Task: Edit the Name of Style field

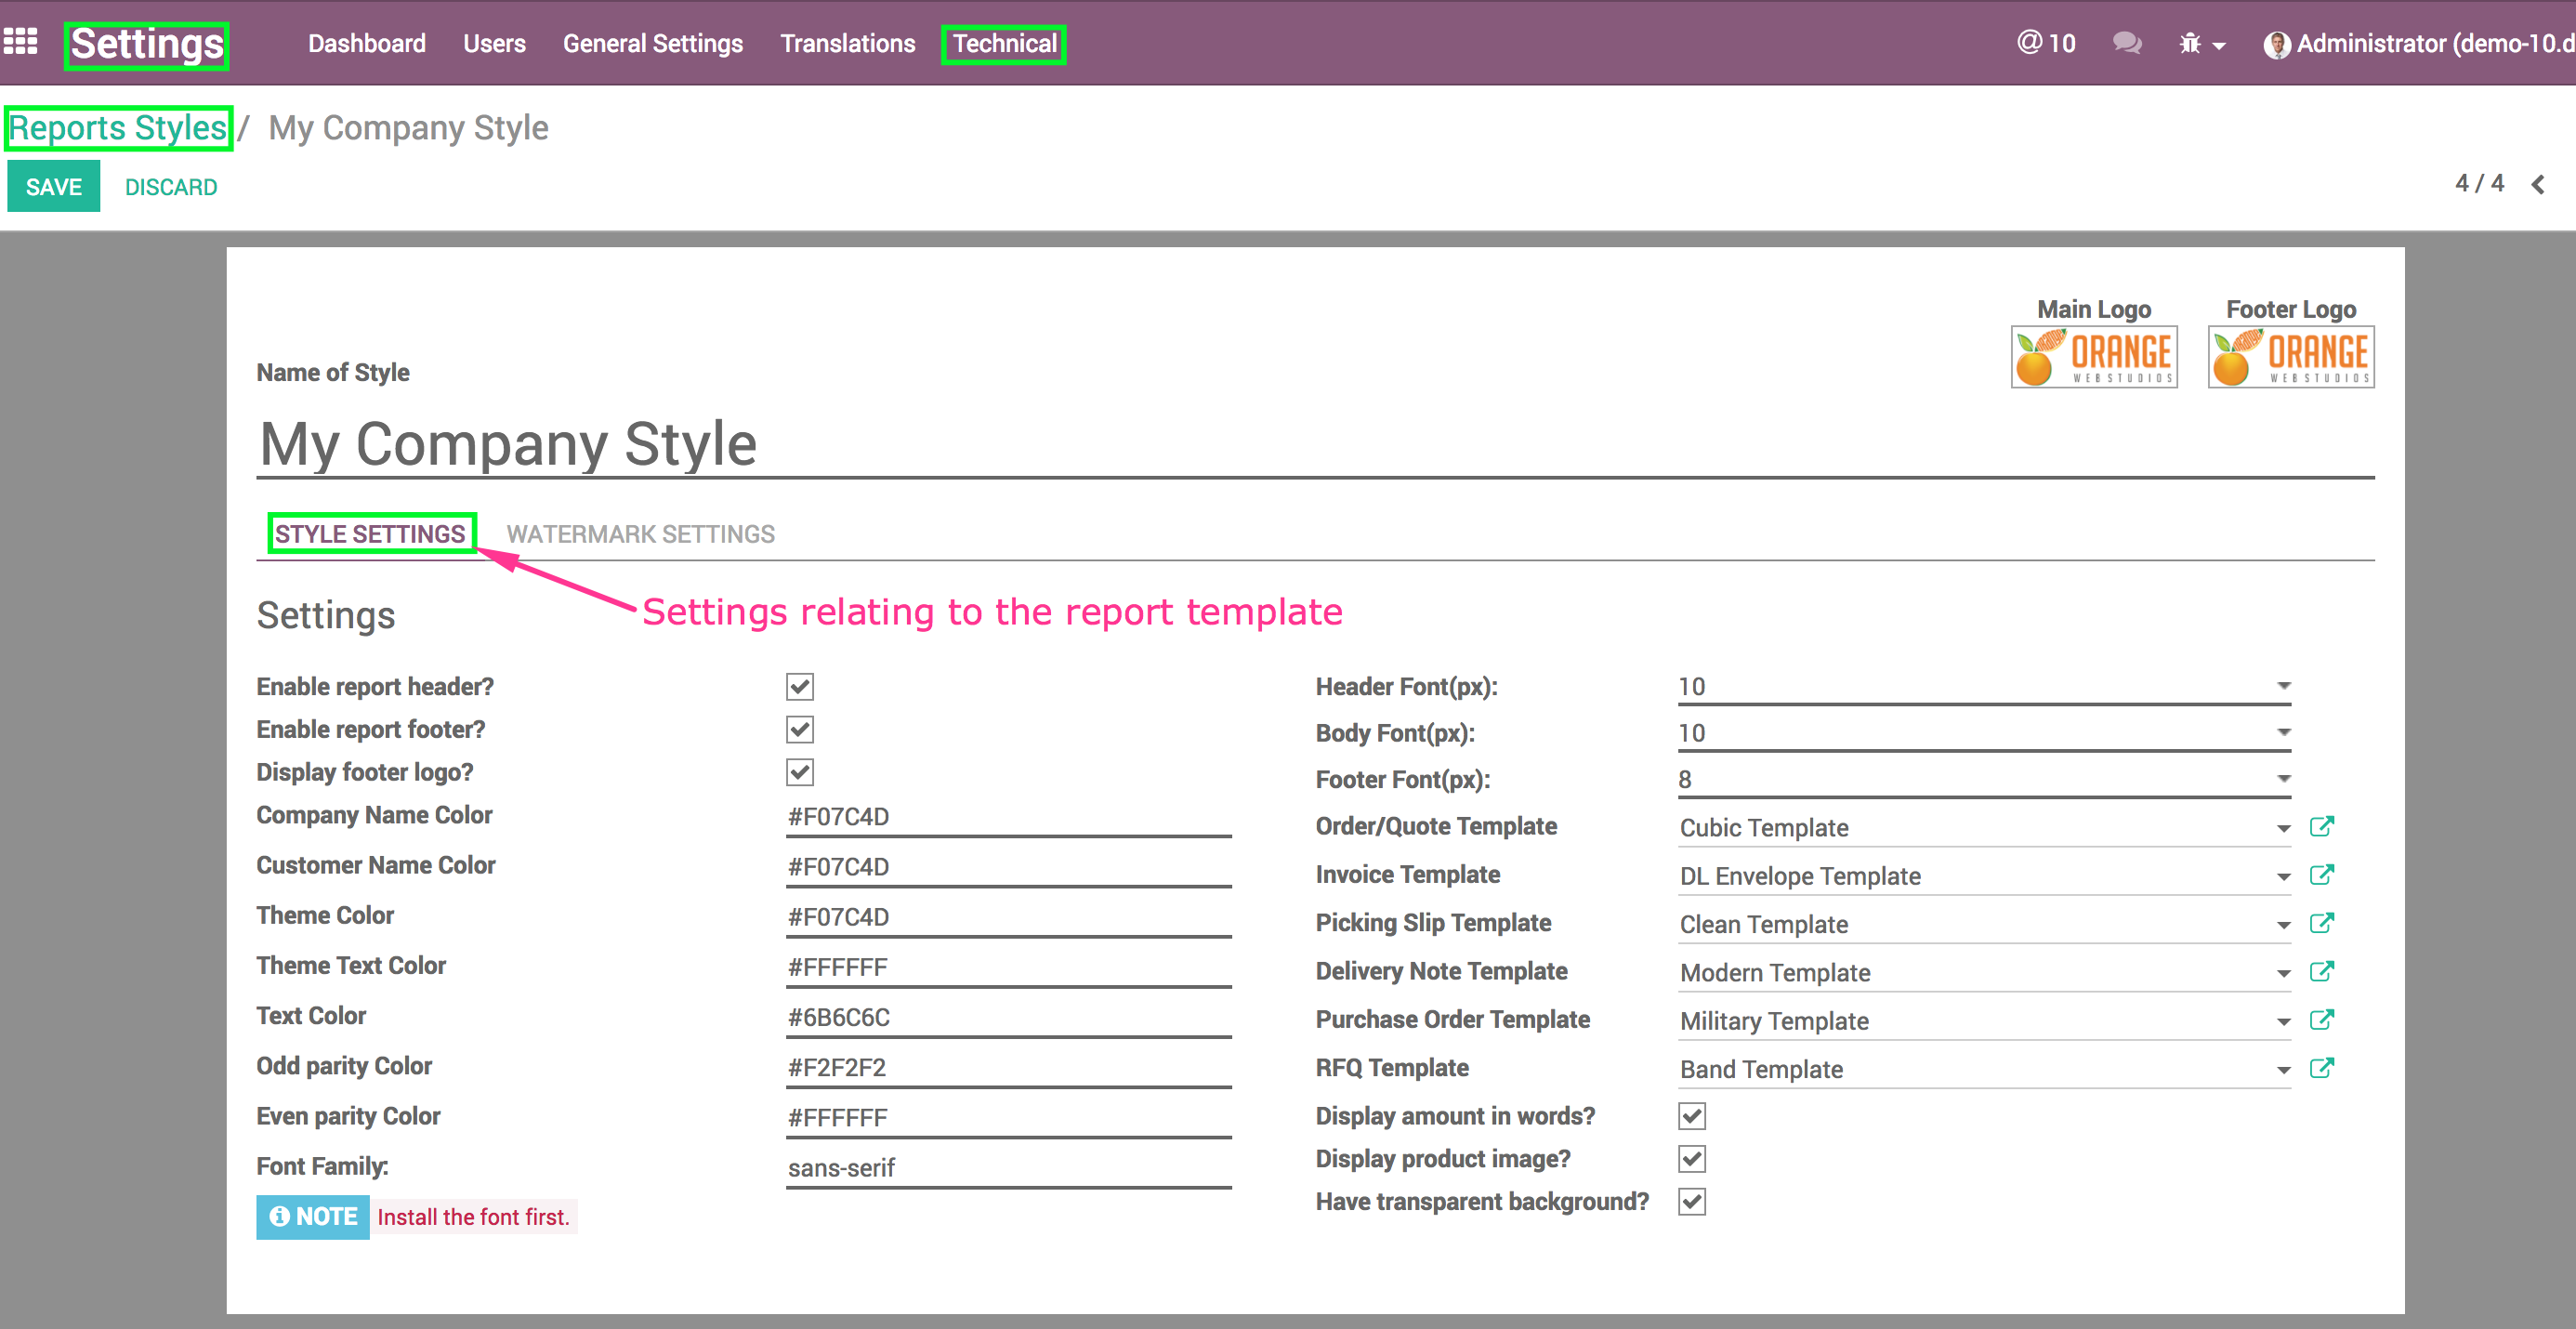Action: tap(1315, 444)
